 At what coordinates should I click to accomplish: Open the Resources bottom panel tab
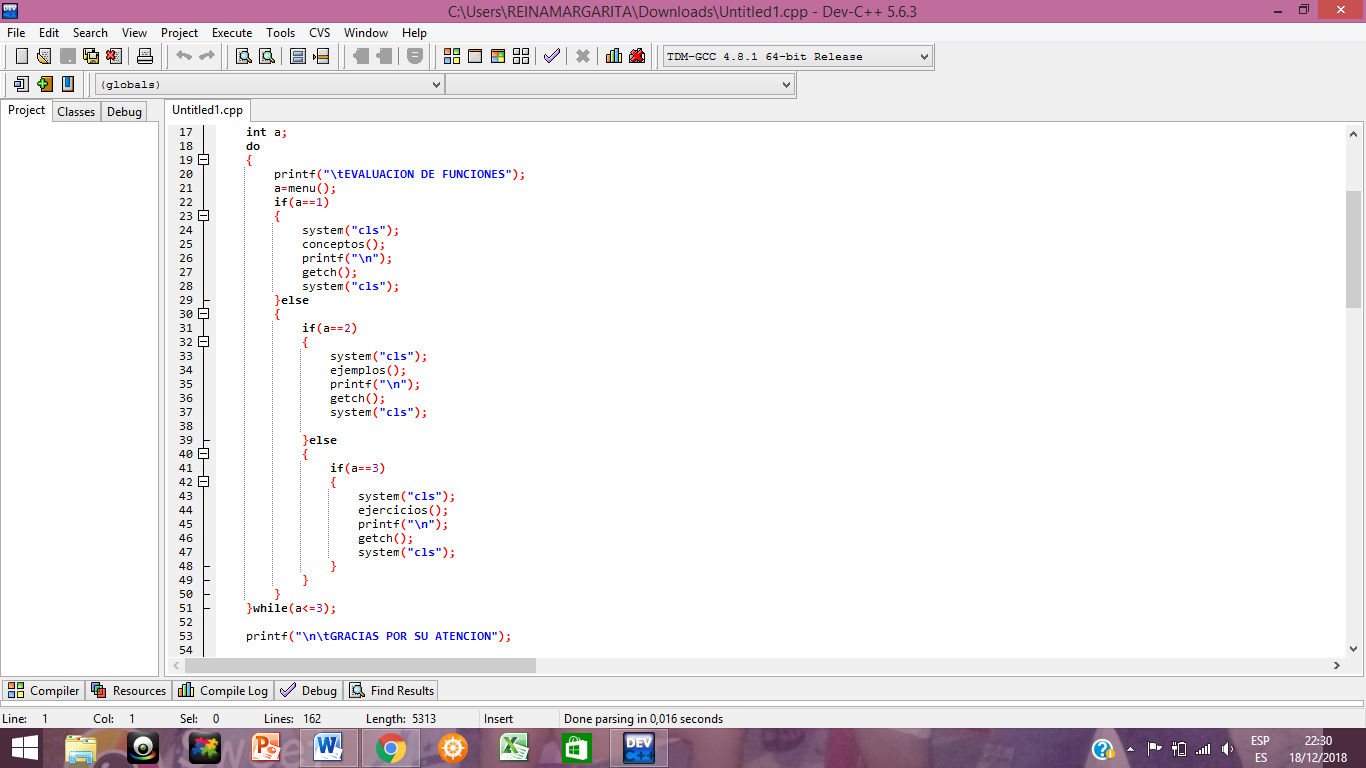pyautogui.click(x=129, y=690)
